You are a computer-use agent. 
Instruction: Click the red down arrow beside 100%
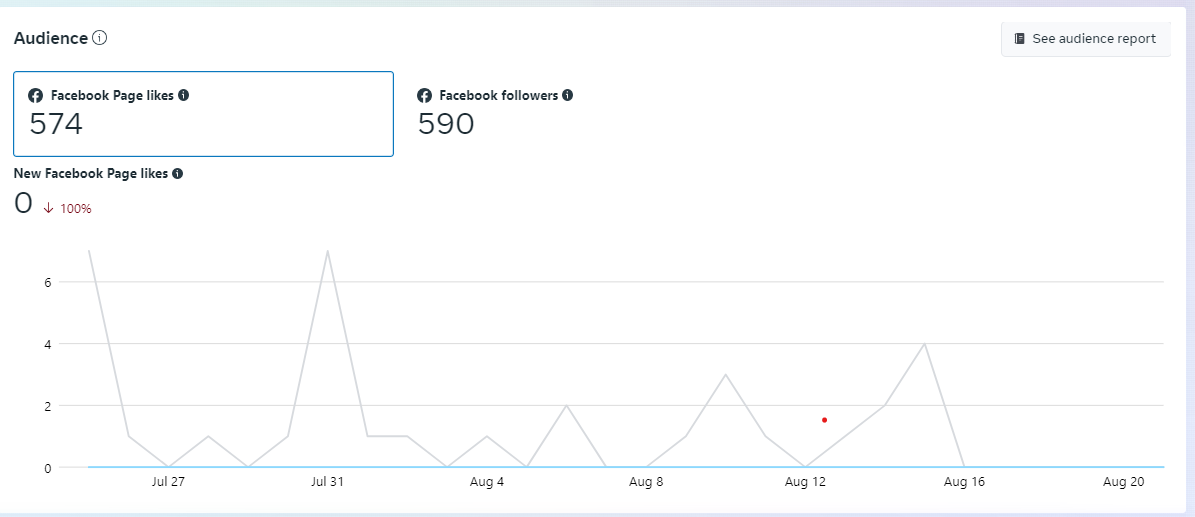[48, 208]
